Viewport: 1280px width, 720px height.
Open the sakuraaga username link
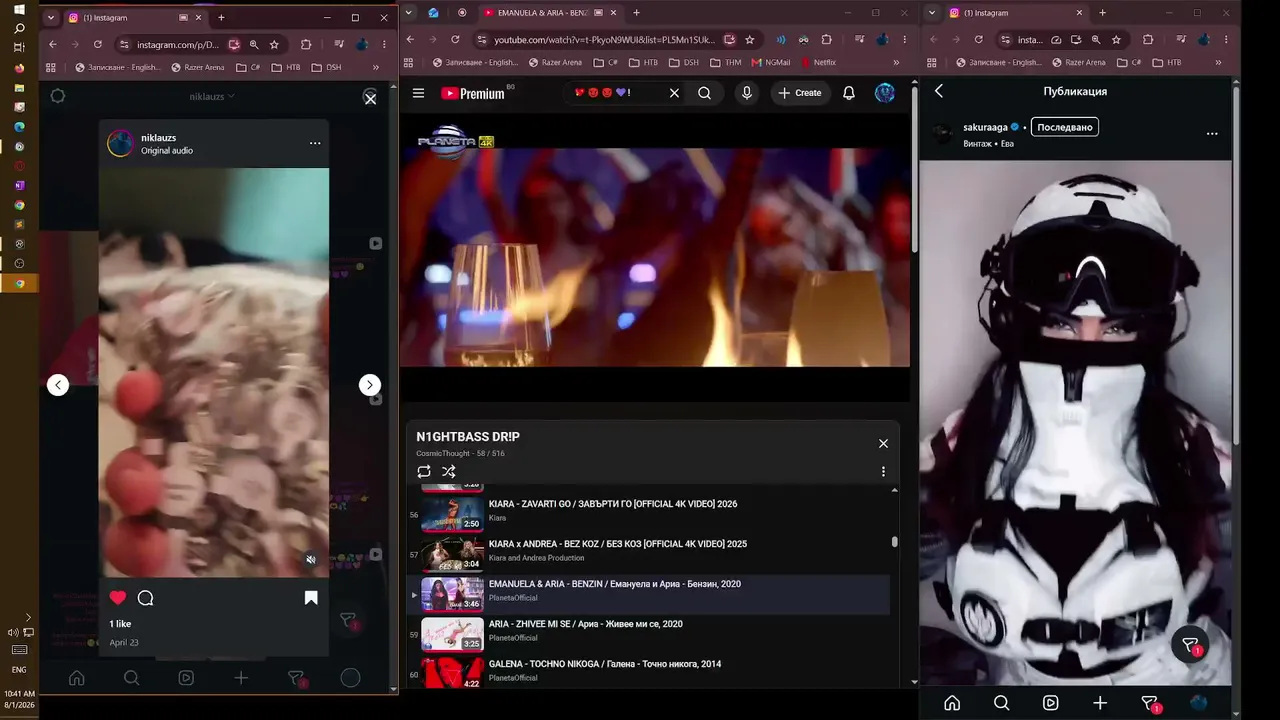tap(985, 127)
